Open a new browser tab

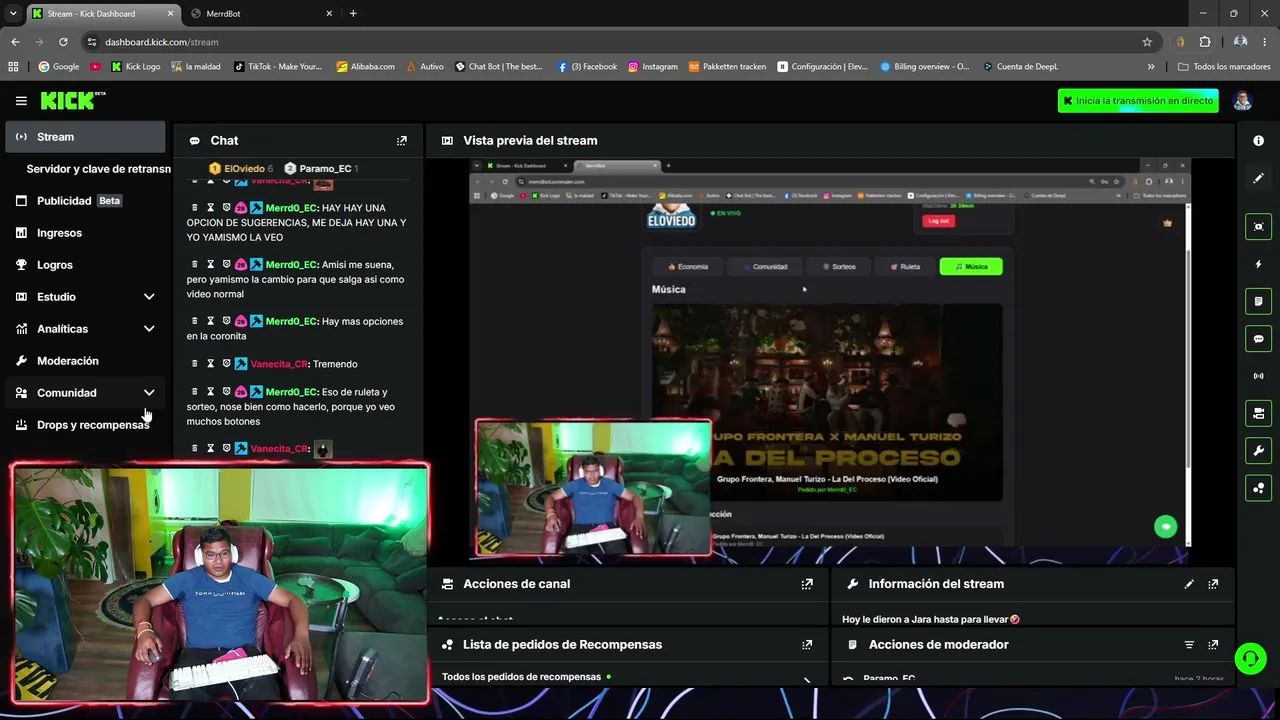point(353,14)
